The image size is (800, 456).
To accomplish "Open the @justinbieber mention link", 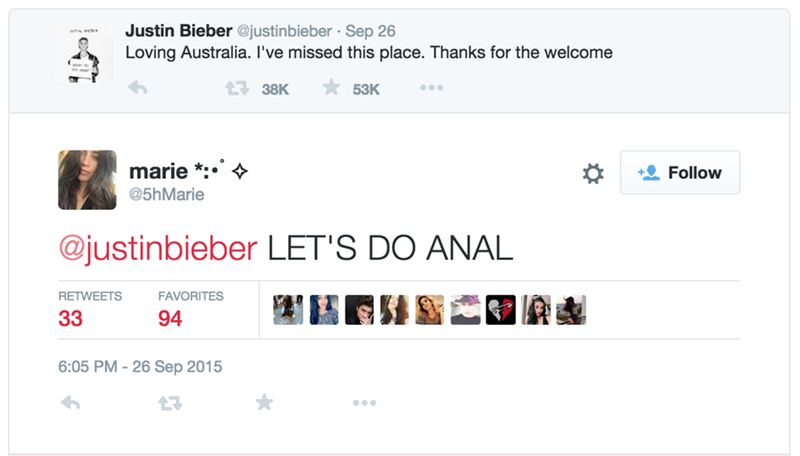I will click(160, 248).
